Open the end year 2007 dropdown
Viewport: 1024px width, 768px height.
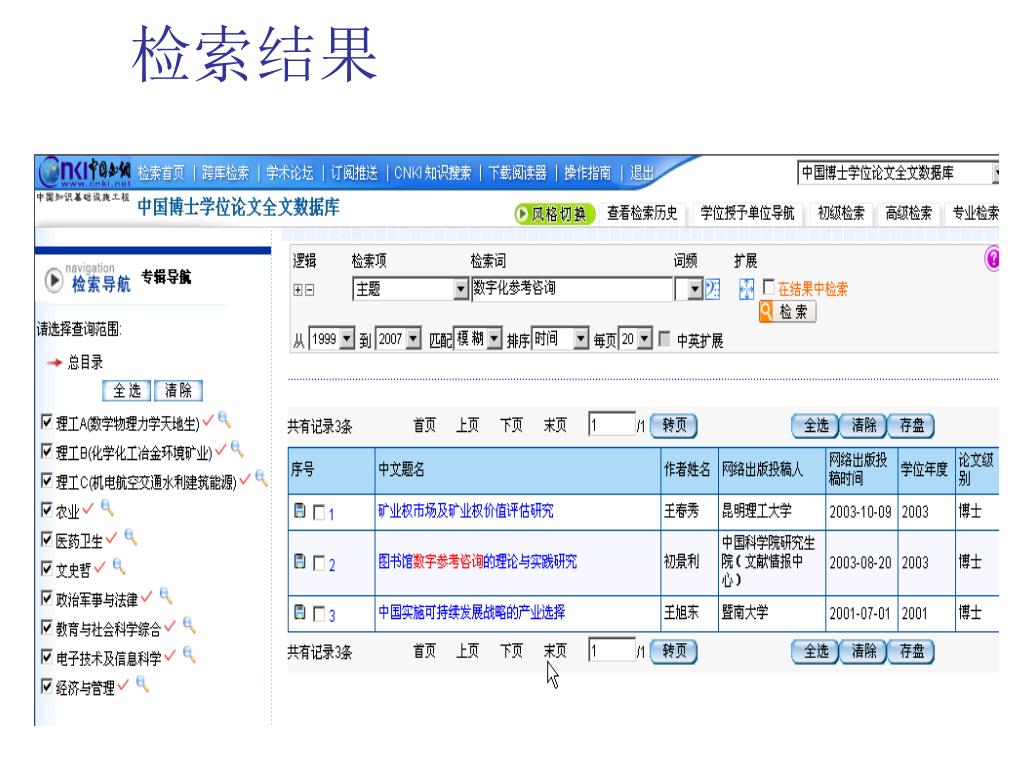point(413,338)
